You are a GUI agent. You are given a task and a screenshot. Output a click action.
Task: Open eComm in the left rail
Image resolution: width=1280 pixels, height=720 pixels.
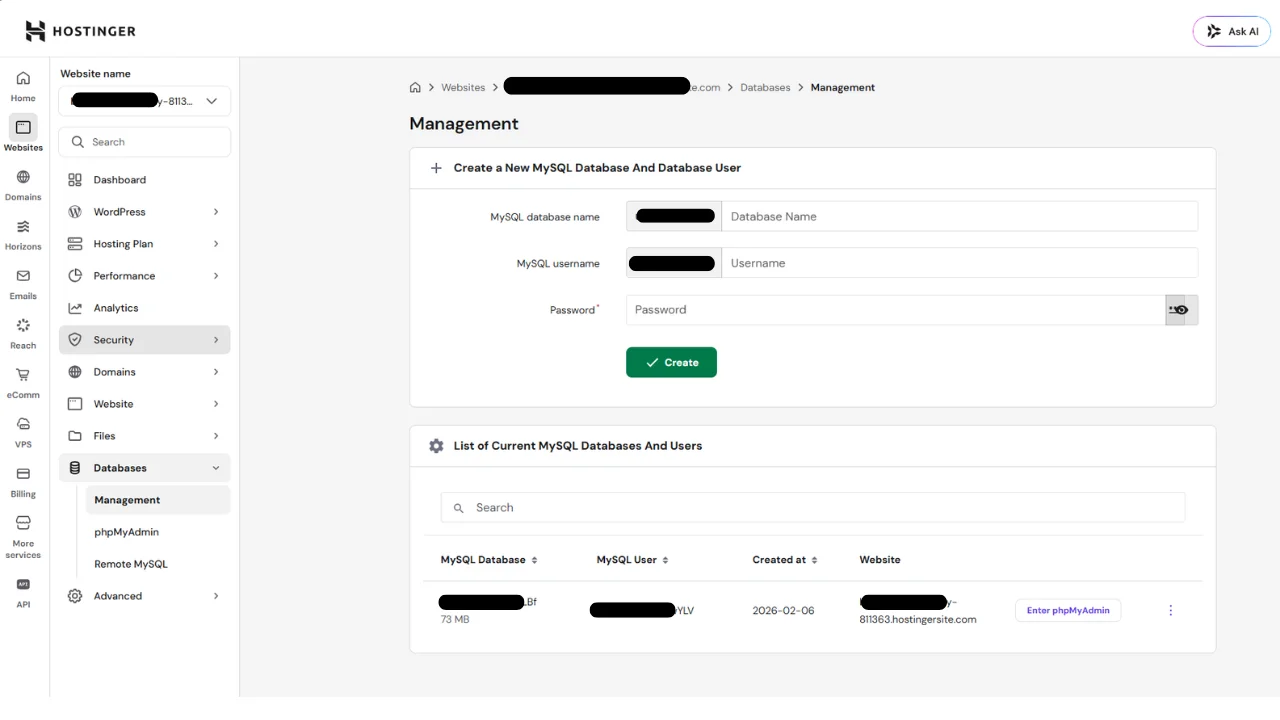23,382
